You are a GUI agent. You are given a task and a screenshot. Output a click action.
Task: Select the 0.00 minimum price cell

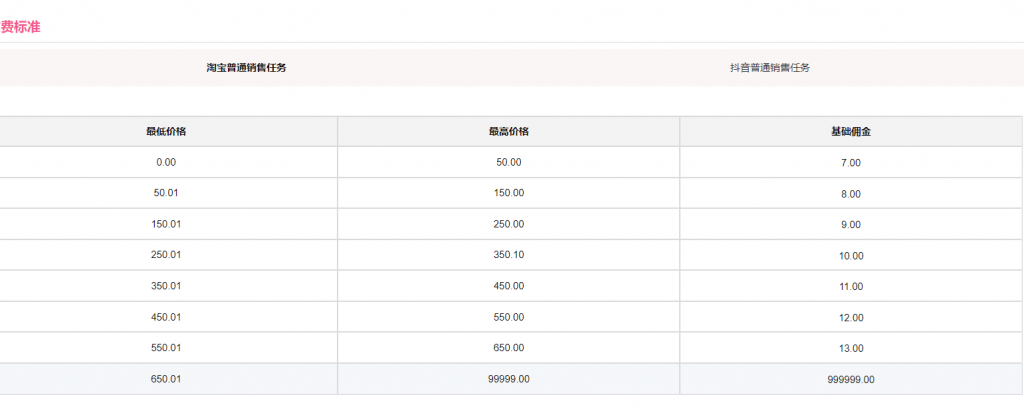166,162
